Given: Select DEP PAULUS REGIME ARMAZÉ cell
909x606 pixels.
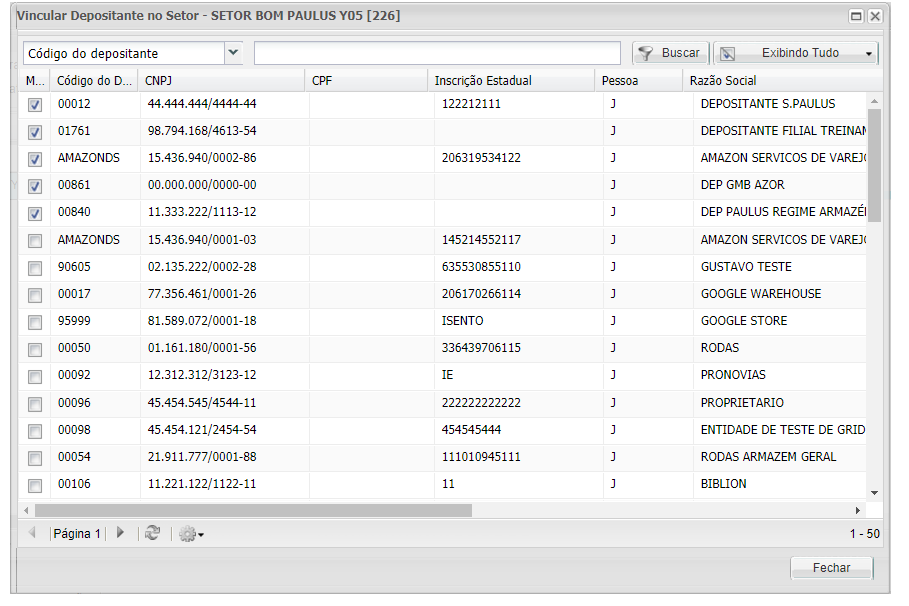Looking at the screenshot, I should pos(780,212).
